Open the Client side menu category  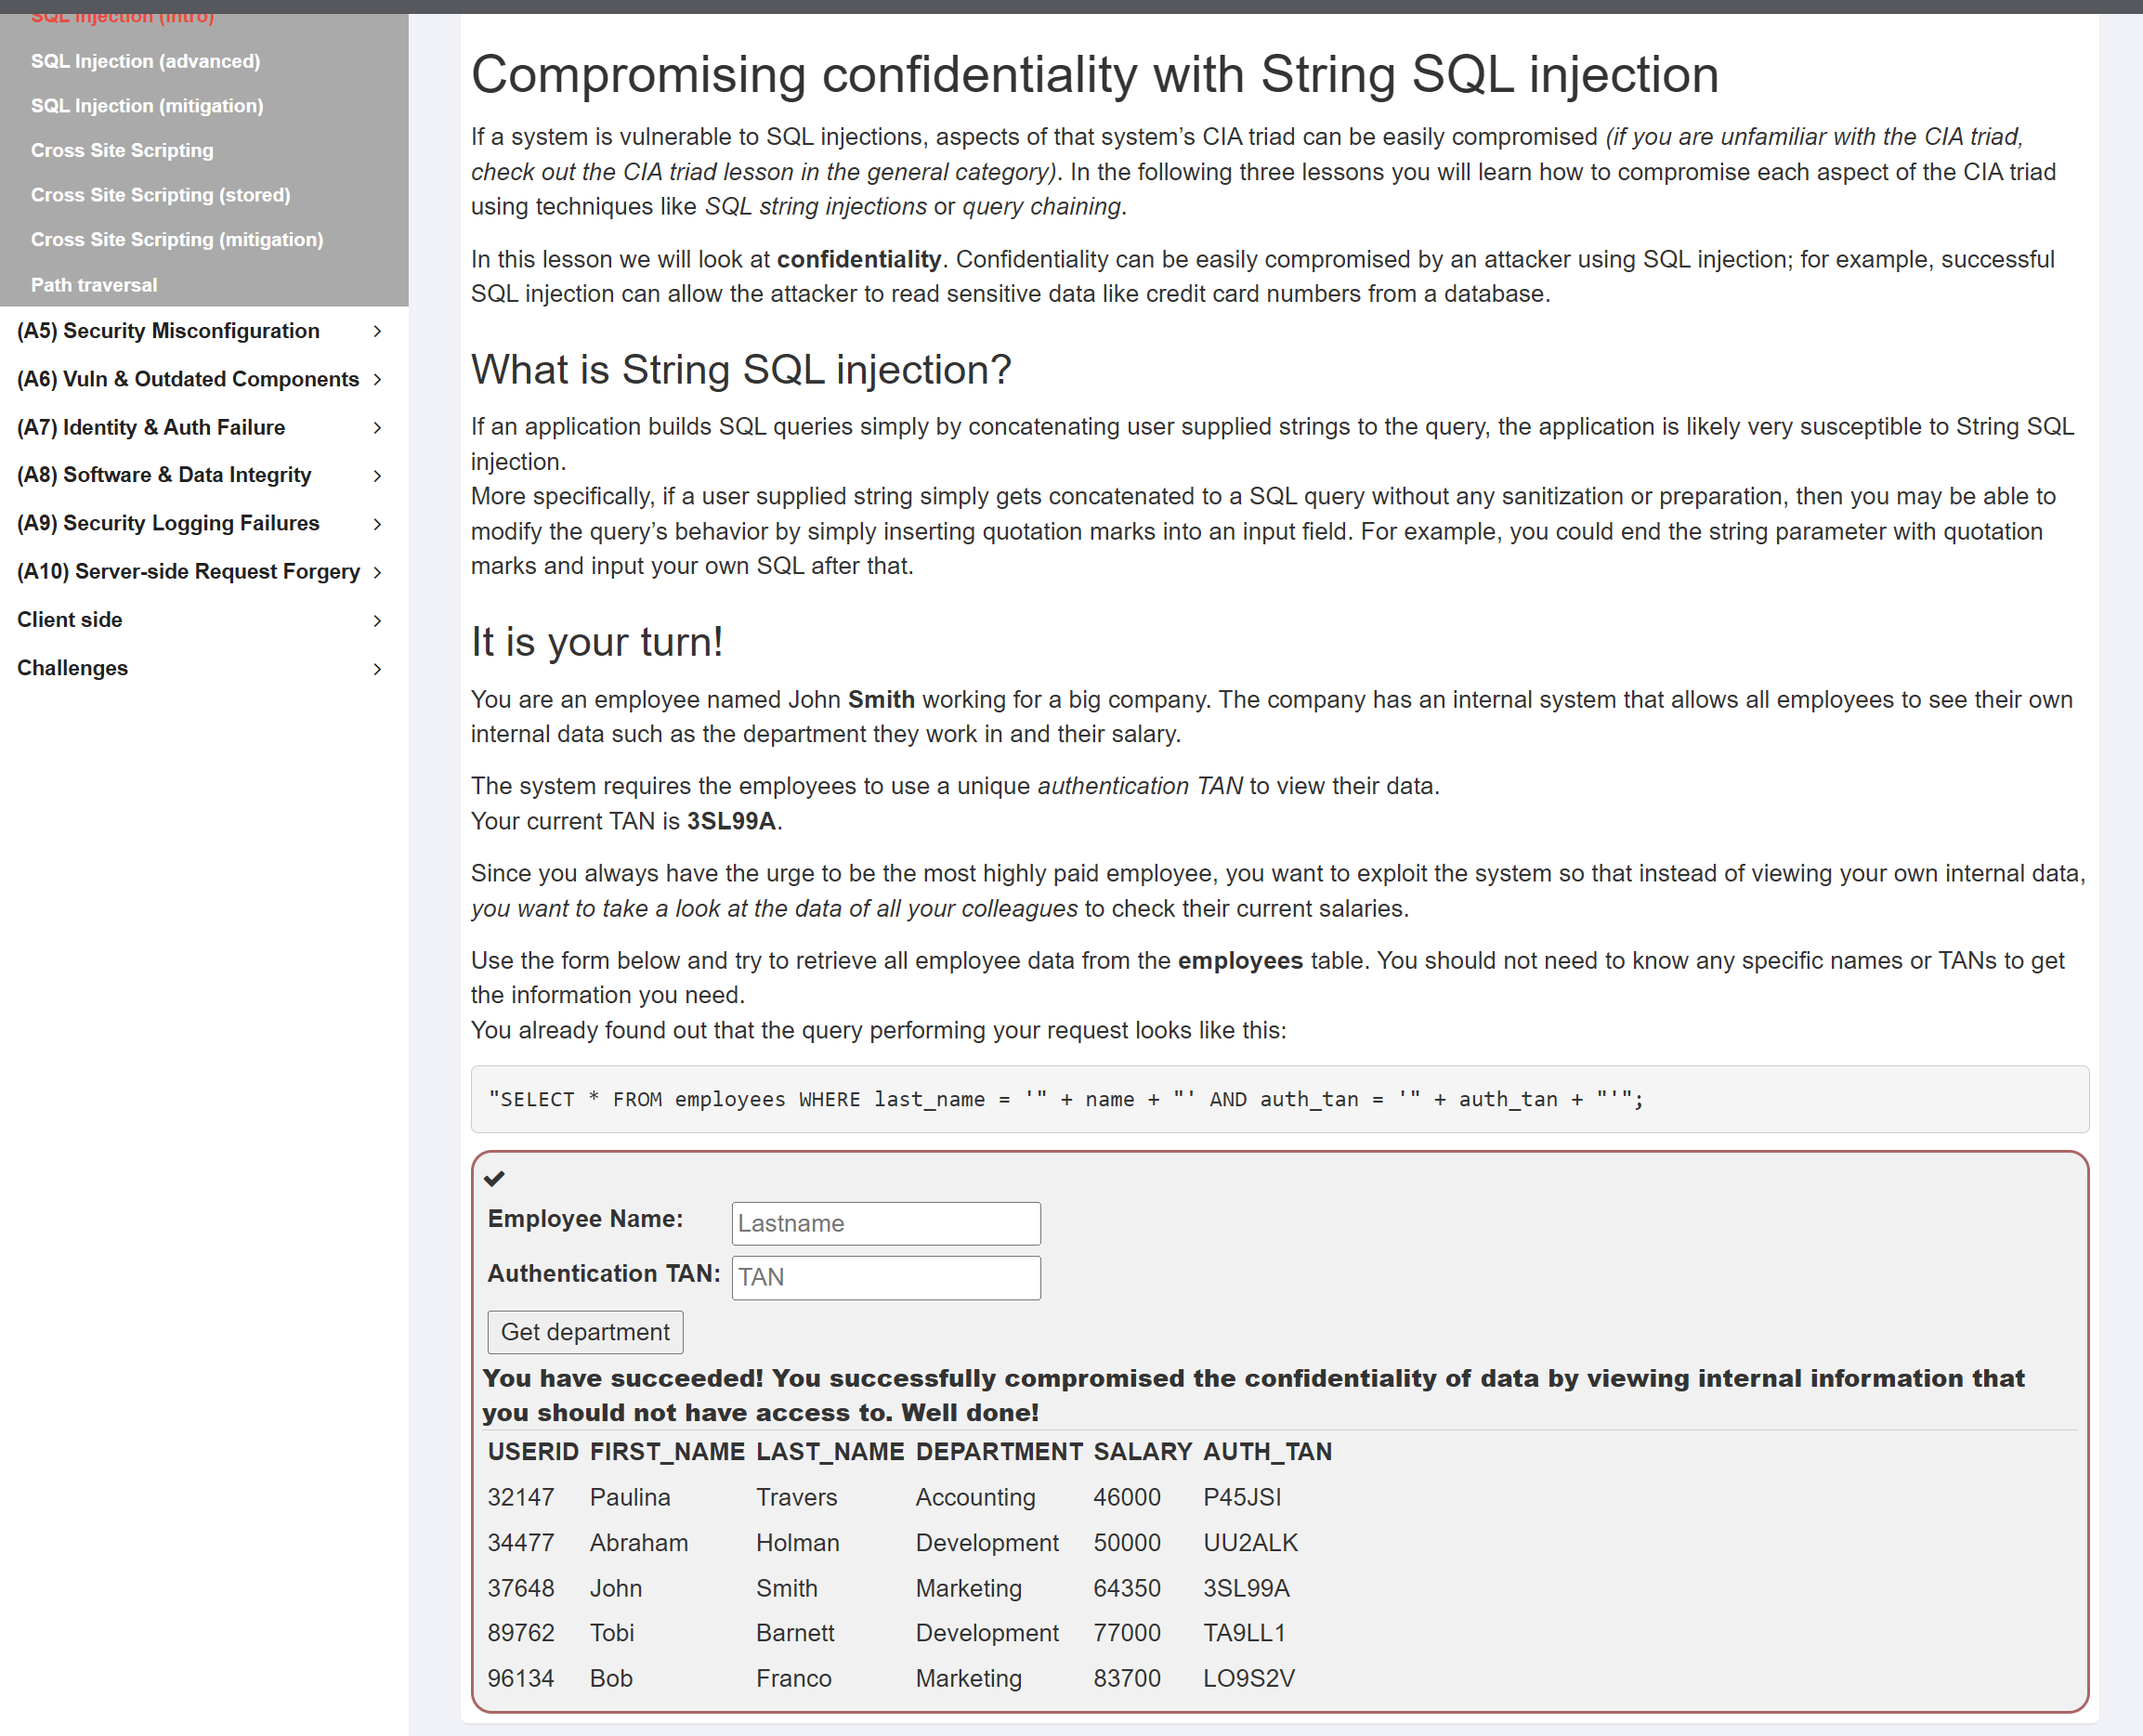pos(70,620)
